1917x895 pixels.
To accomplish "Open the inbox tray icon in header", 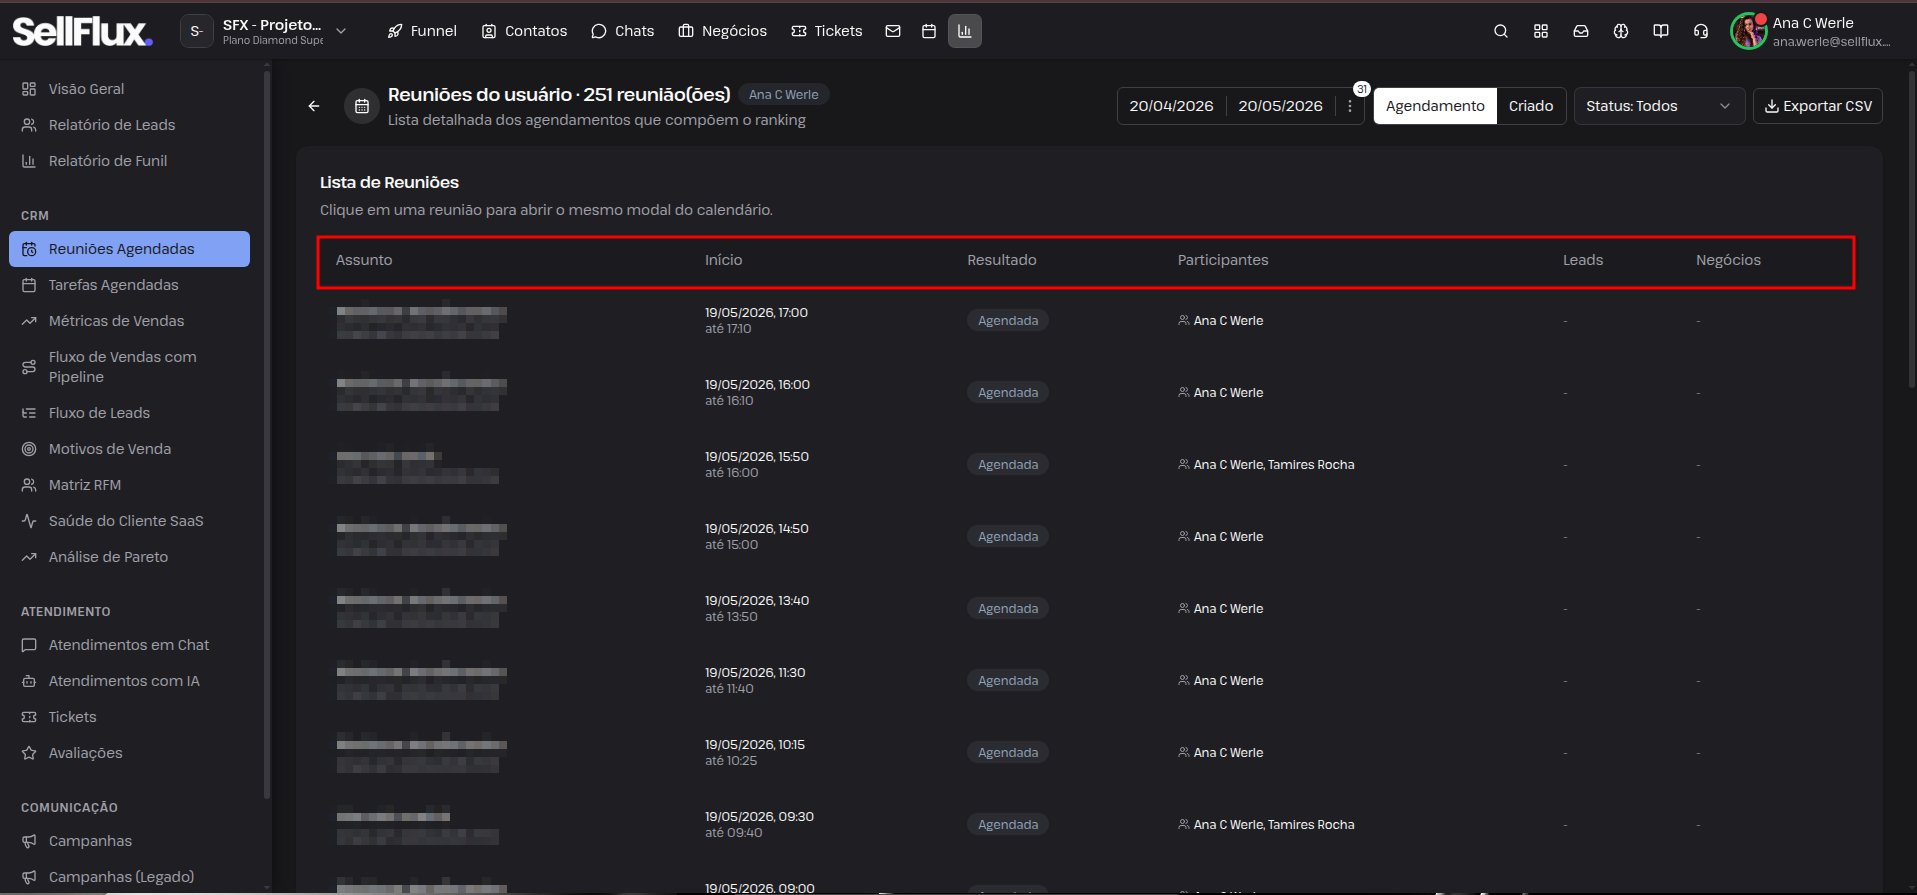I will pyautogui.click(x=1581, y=31).
